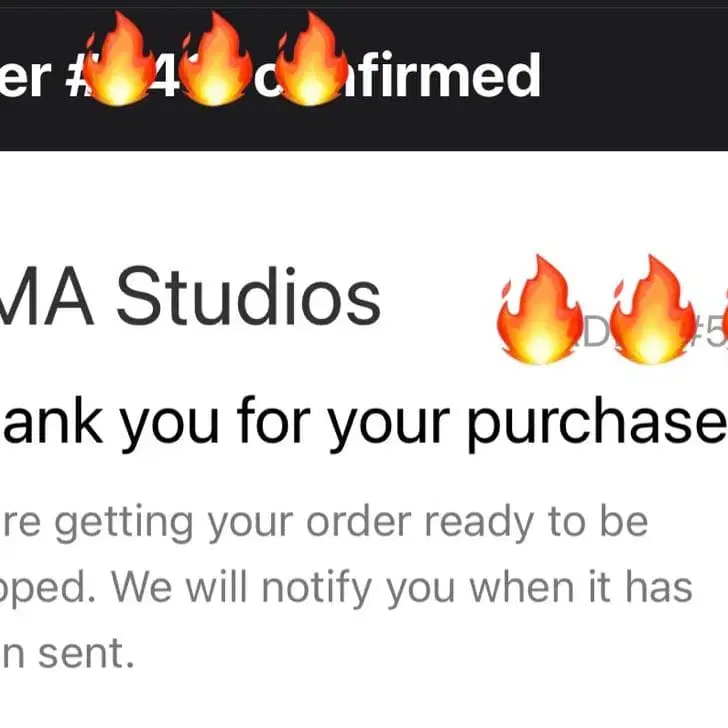The image size is (728, 728).
Task: Open the MA Studios store name link
Action: (x=190, y=297)
